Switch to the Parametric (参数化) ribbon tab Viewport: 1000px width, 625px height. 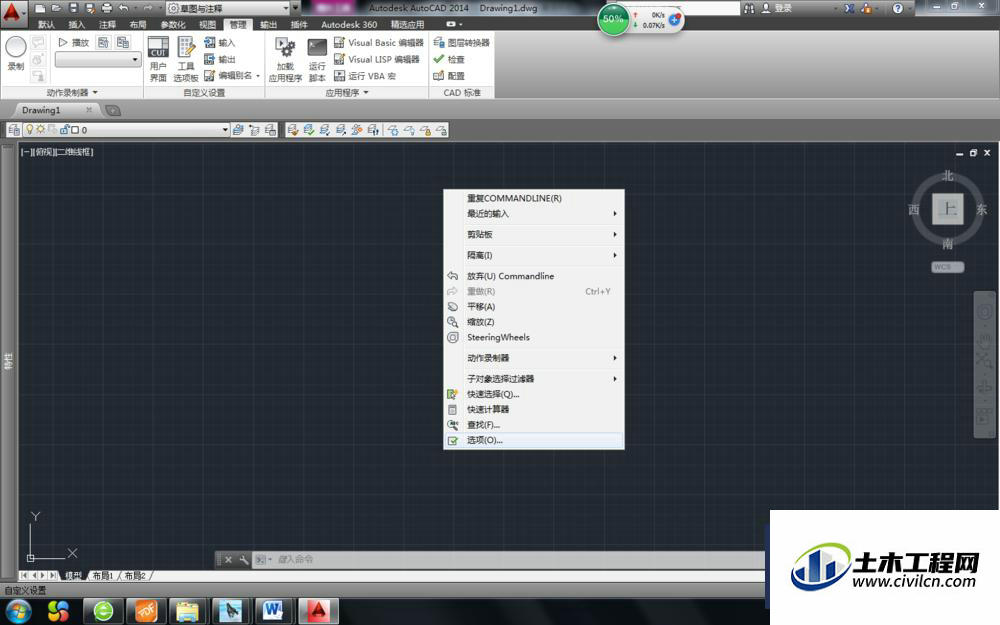pyautogui.click(x=172, y=25)
